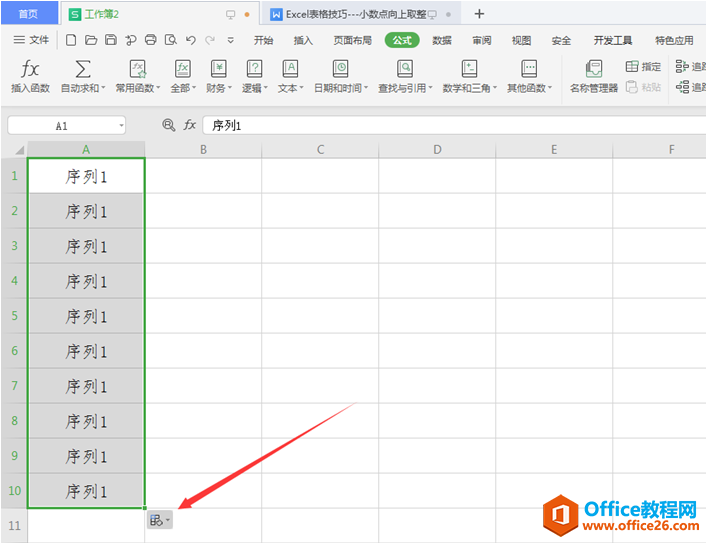This screenshot has width=706, height=543.
Task: Open Lookup and Reference (查找与引用) functions
Action: click(x=405, y=76)
